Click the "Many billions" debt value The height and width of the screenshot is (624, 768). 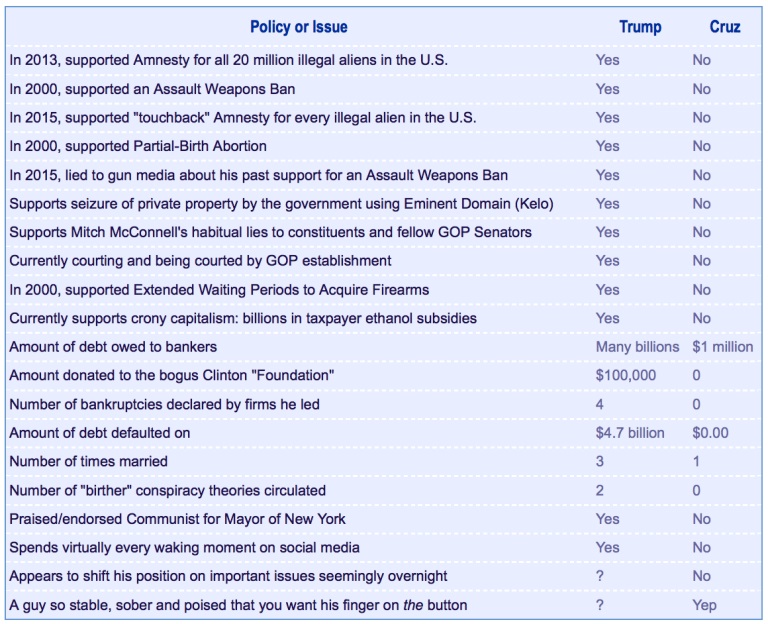click(637, 347)
